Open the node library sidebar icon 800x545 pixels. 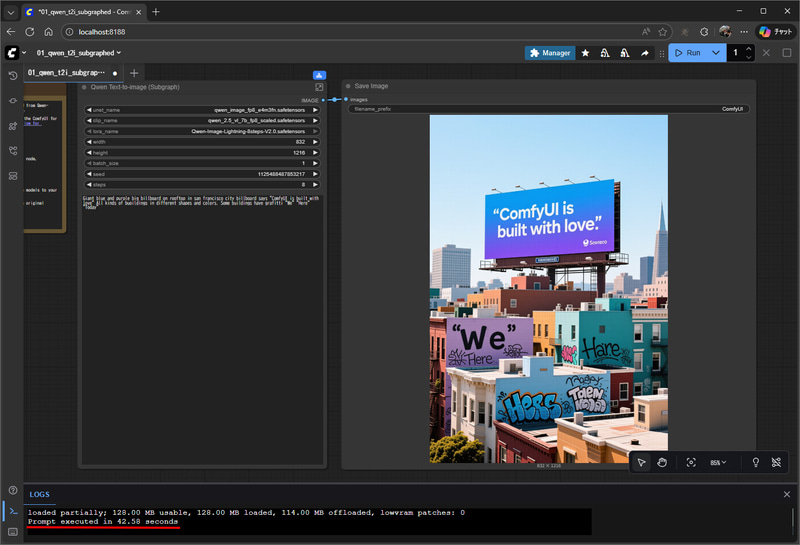coord(13,101)
